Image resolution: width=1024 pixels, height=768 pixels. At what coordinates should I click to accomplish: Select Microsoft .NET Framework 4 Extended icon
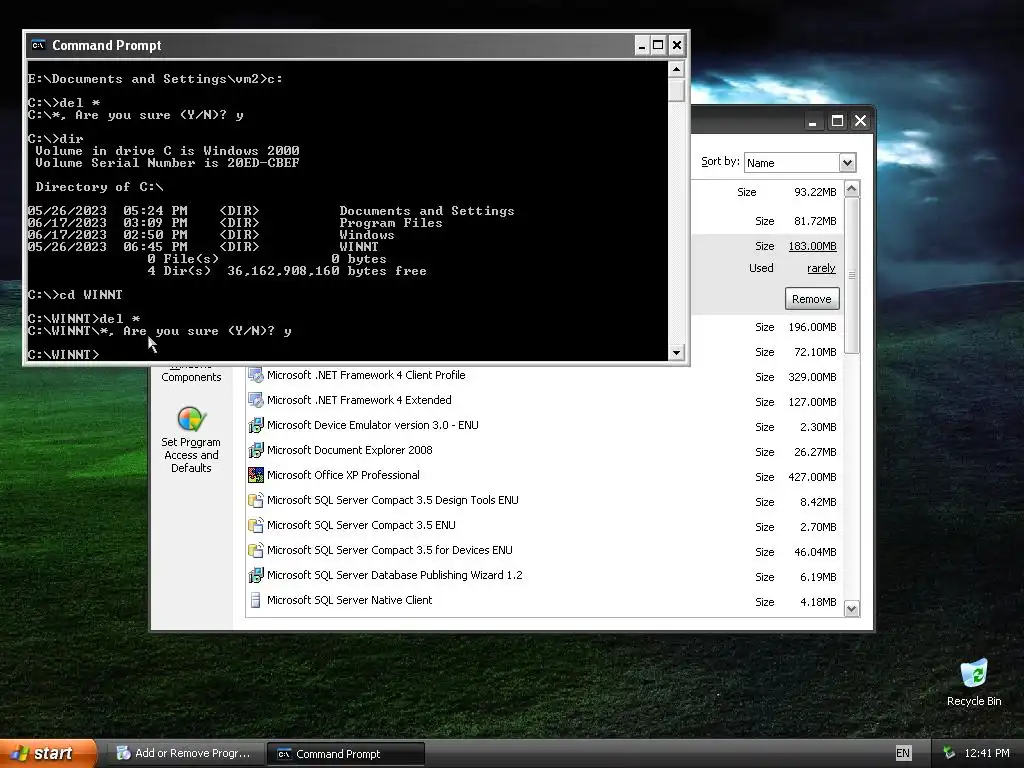tap(256, 400)
